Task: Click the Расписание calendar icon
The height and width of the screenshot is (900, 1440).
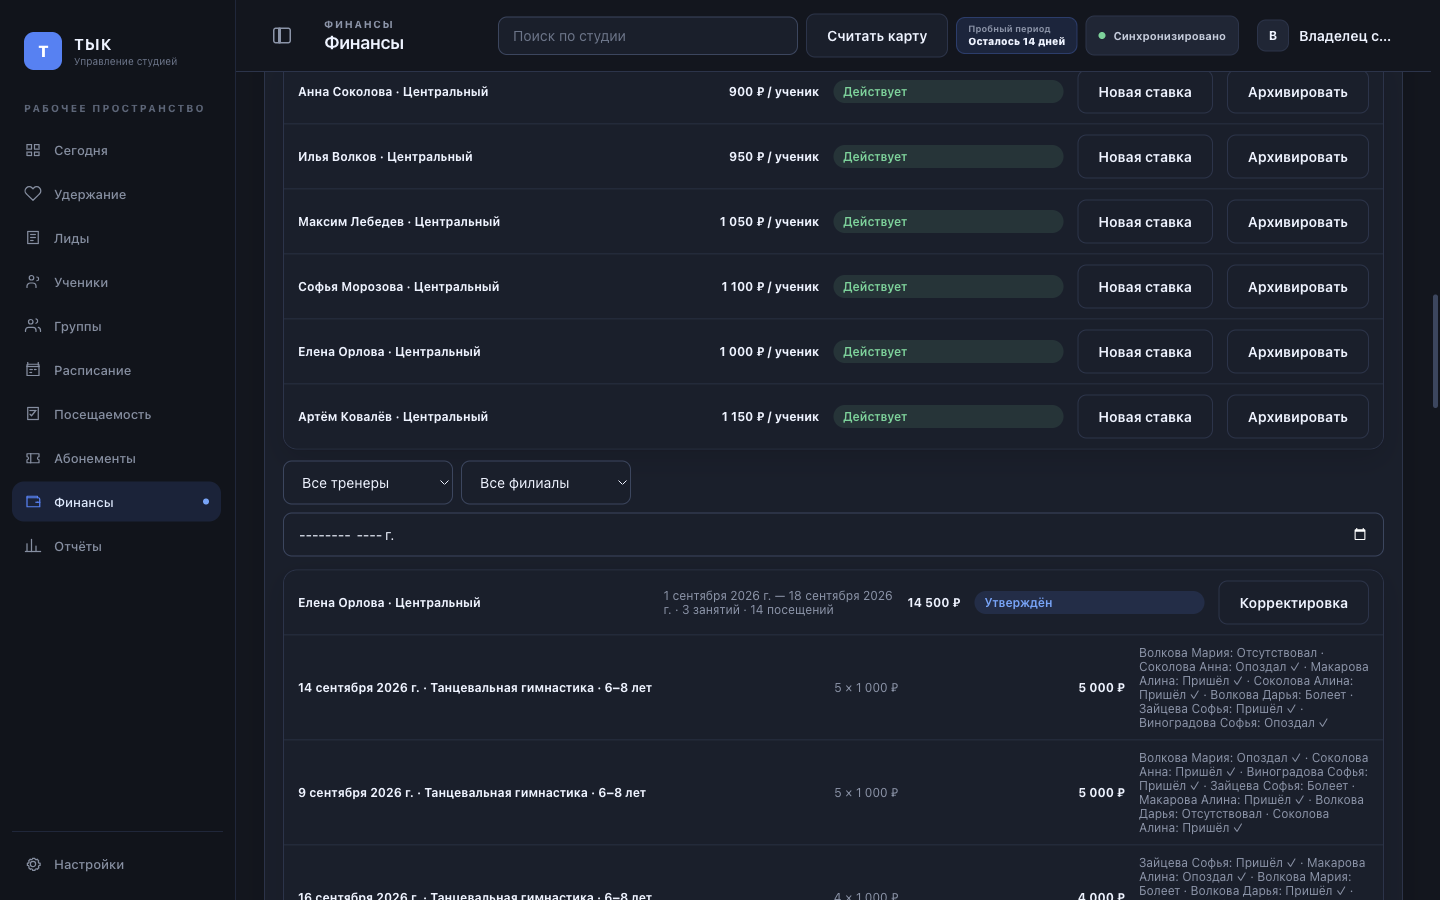Action: [33, 370]
